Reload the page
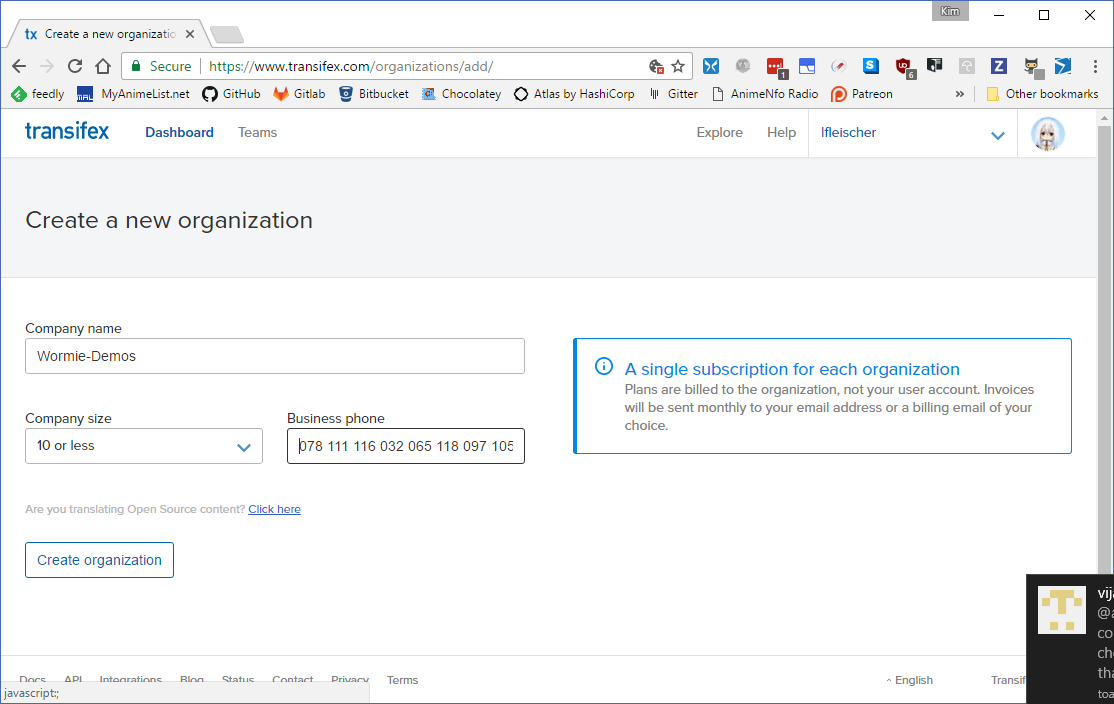 [x=75, y=66]
